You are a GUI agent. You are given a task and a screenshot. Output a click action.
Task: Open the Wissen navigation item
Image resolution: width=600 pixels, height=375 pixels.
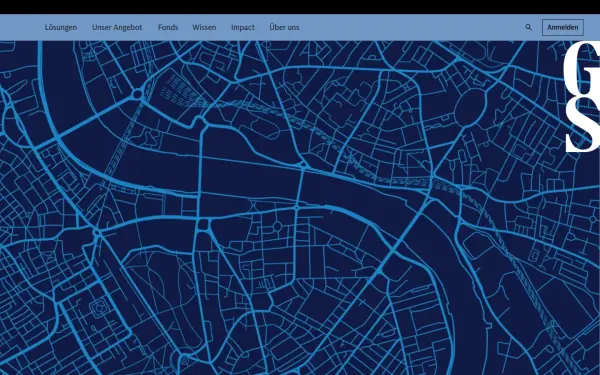pyautogui.click(x=204, y=28)
